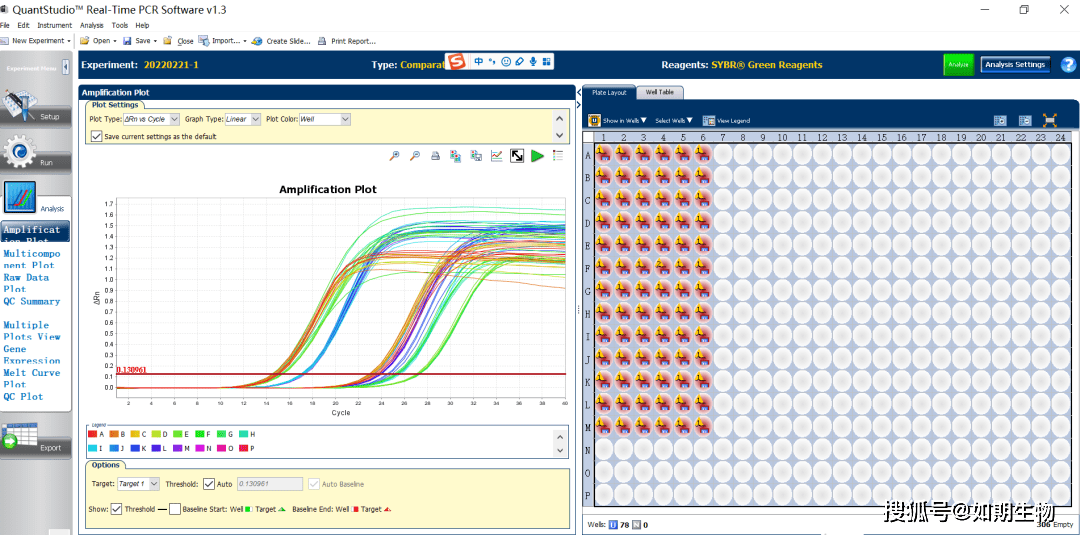
Task: Click the zoom out magnifier icon
Action: 414,156
